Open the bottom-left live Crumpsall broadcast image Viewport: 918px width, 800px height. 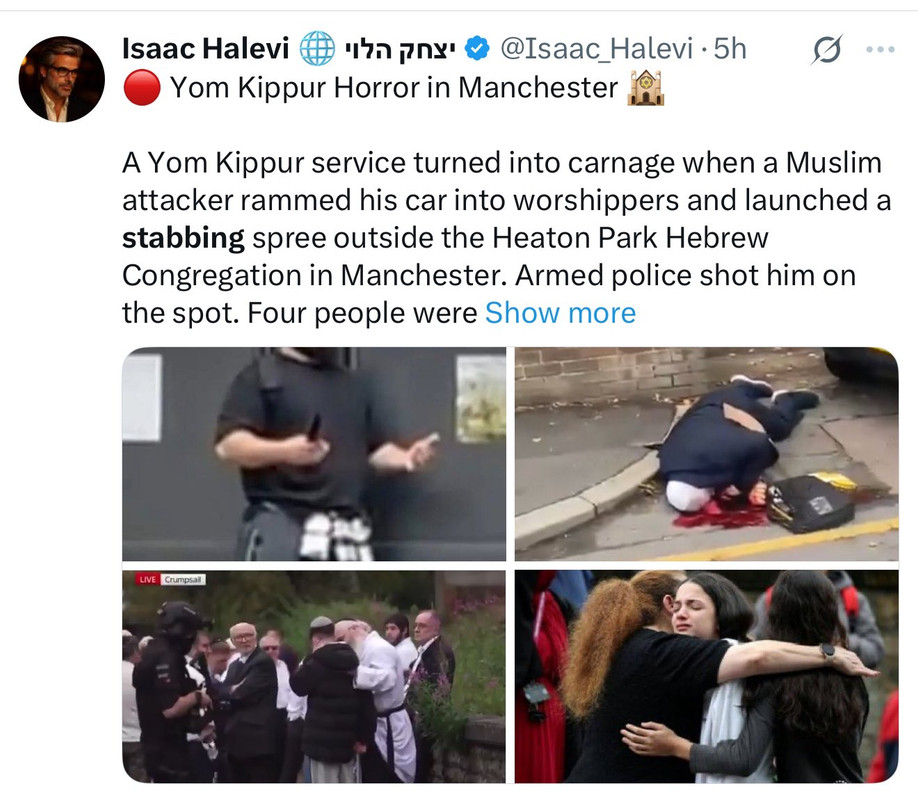click(x=314, y=676)
